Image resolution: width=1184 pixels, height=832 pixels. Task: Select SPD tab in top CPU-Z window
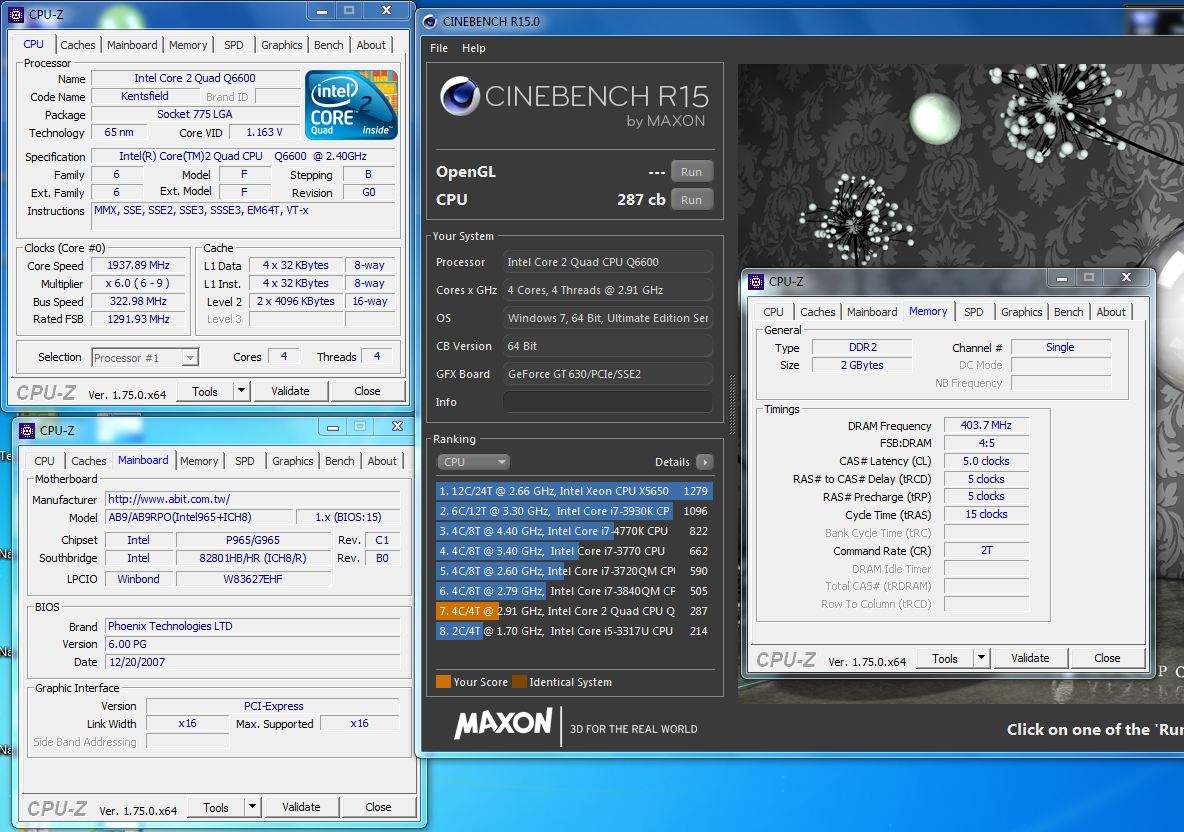(x=234, y=45)
